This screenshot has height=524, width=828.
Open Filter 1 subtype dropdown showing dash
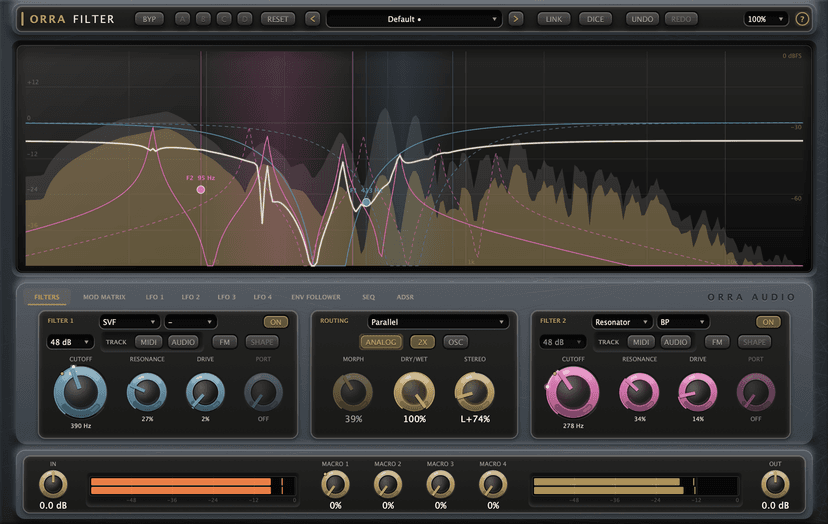coord(191,322)
